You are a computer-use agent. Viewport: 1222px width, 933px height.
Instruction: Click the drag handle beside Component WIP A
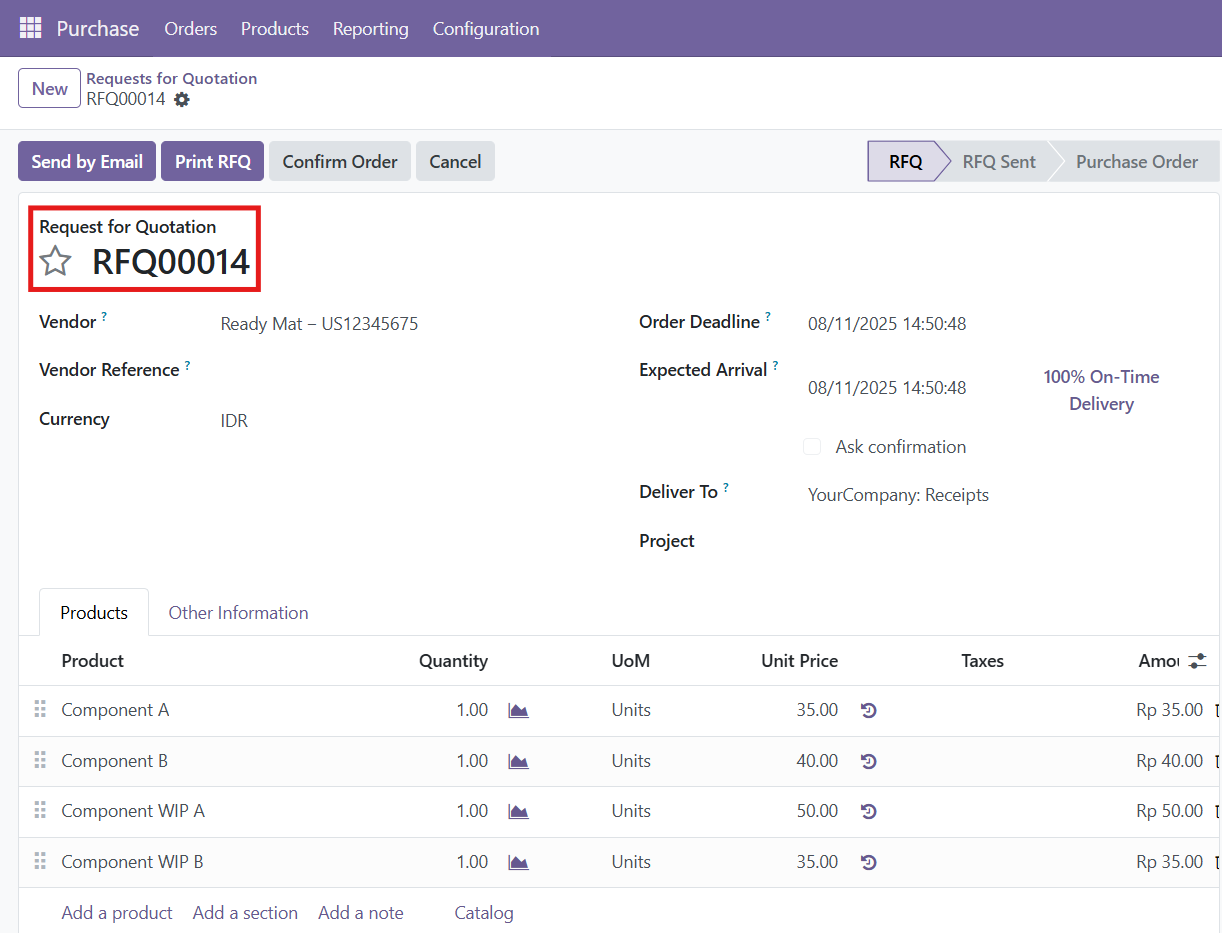click(39, 811)
